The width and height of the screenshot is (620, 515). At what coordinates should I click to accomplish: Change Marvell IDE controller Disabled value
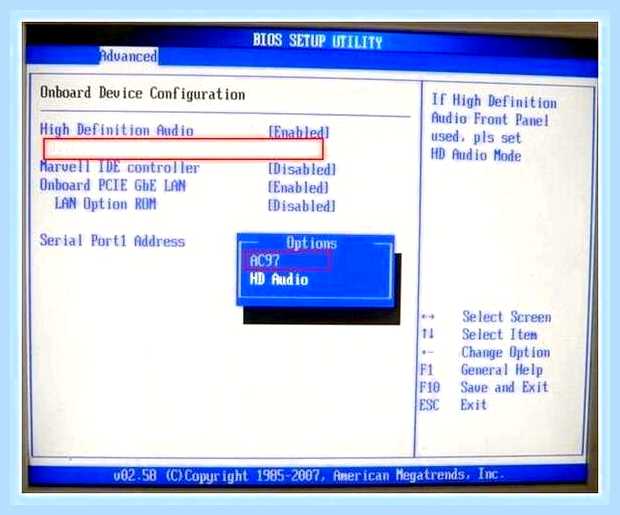(x=302, y=169)
